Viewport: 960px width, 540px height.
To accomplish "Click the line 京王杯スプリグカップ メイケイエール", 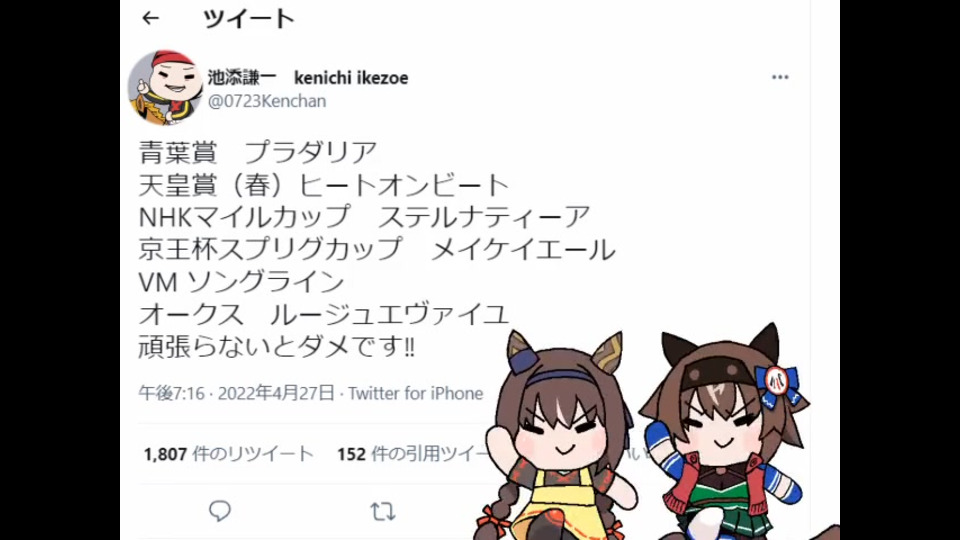I will click(x=377, y=249).
